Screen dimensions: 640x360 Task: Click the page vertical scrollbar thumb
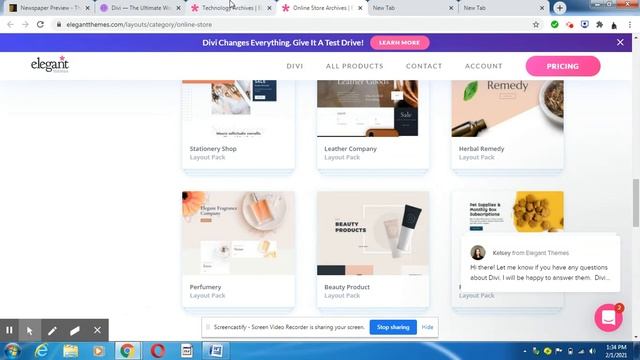(636, 202)
